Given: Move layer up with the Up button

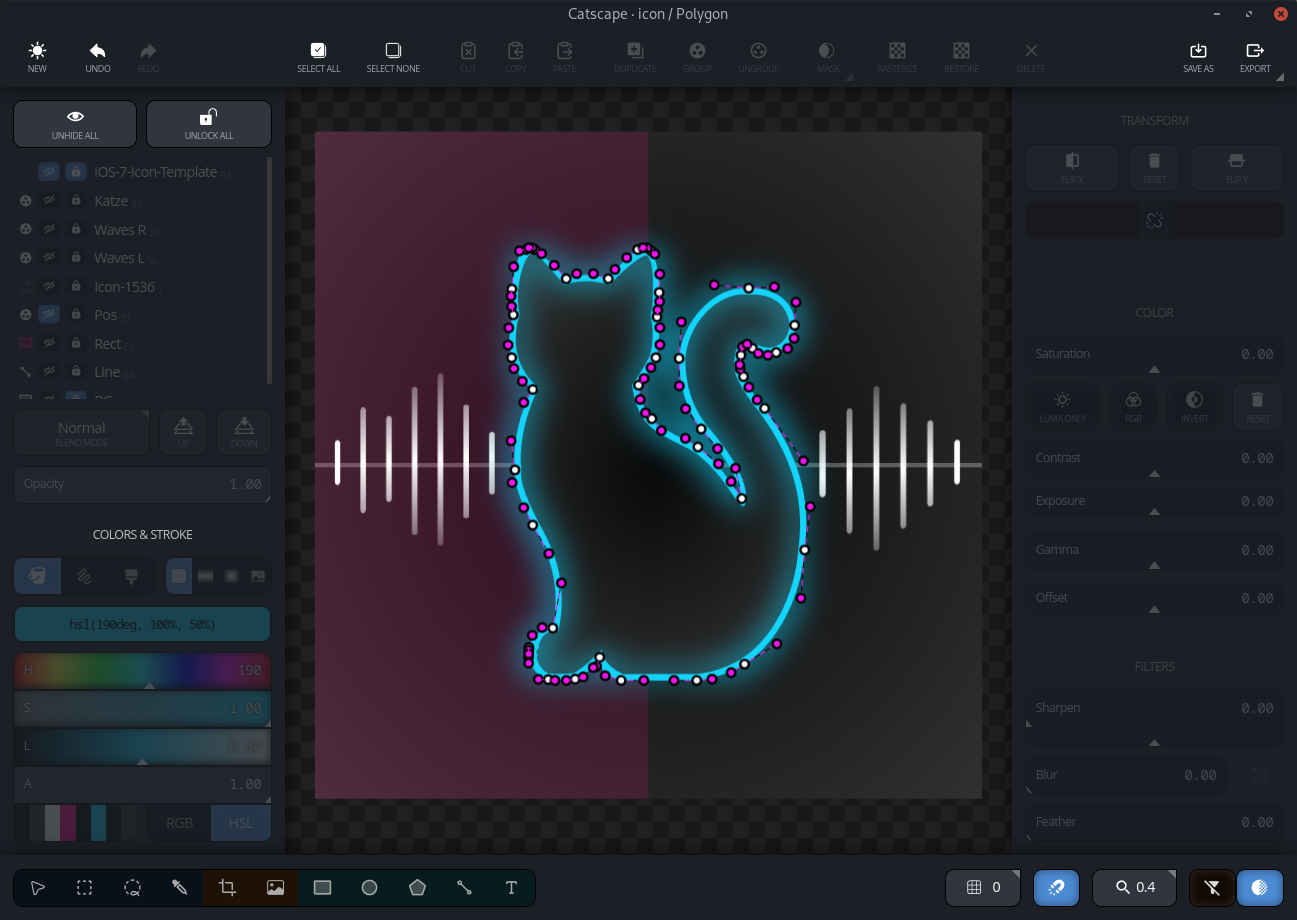Looking at the screenshot, I should click(183, 432).
